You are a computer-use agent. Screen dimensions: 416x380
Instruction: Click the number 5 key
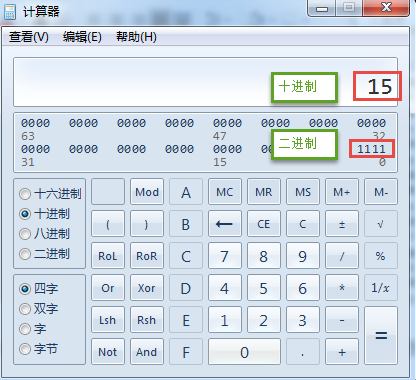point(264,288)
